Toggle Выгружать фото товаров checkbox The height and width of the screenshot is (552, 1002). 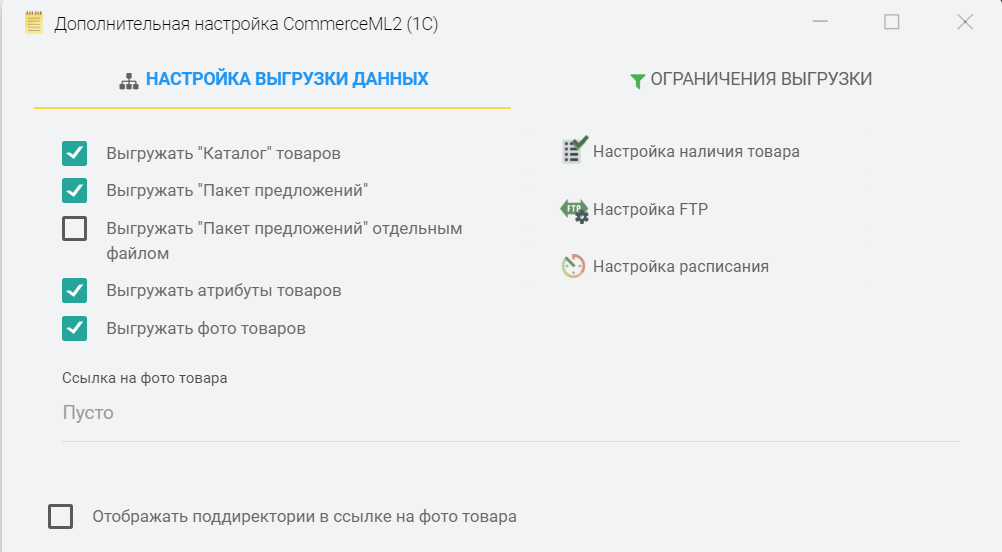75,328
